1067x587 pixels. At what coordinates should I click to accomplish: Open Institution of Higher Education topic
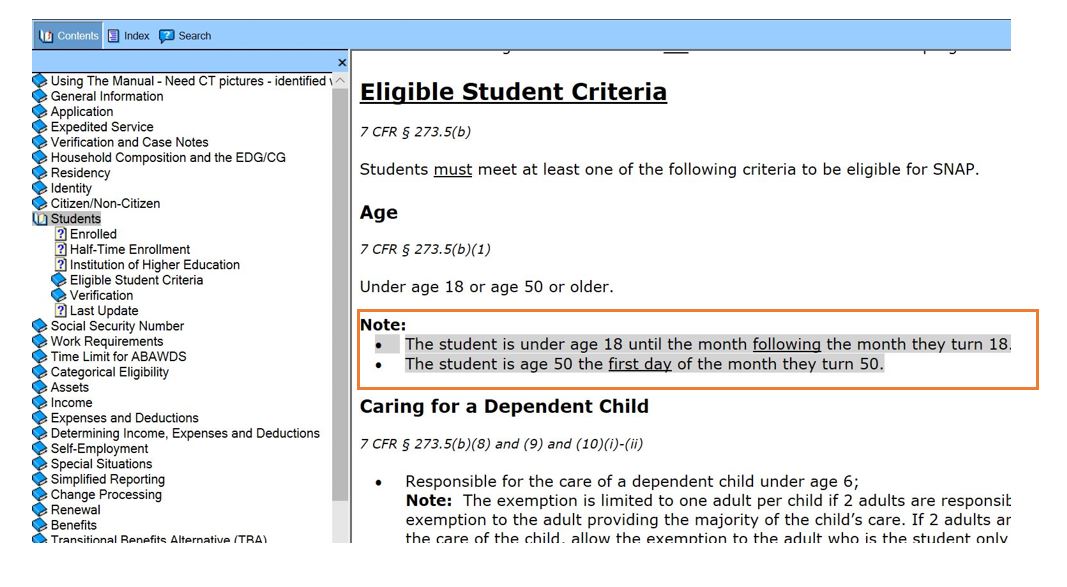[x=154, y=265]
